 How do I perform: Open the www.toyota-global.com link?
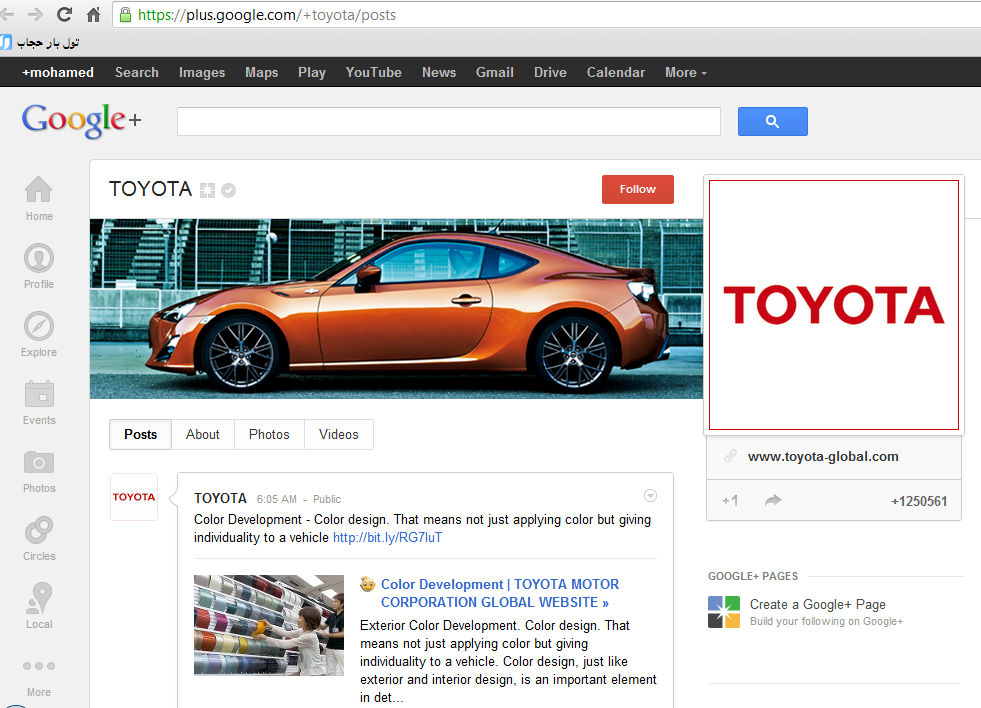tap(823, 457)
